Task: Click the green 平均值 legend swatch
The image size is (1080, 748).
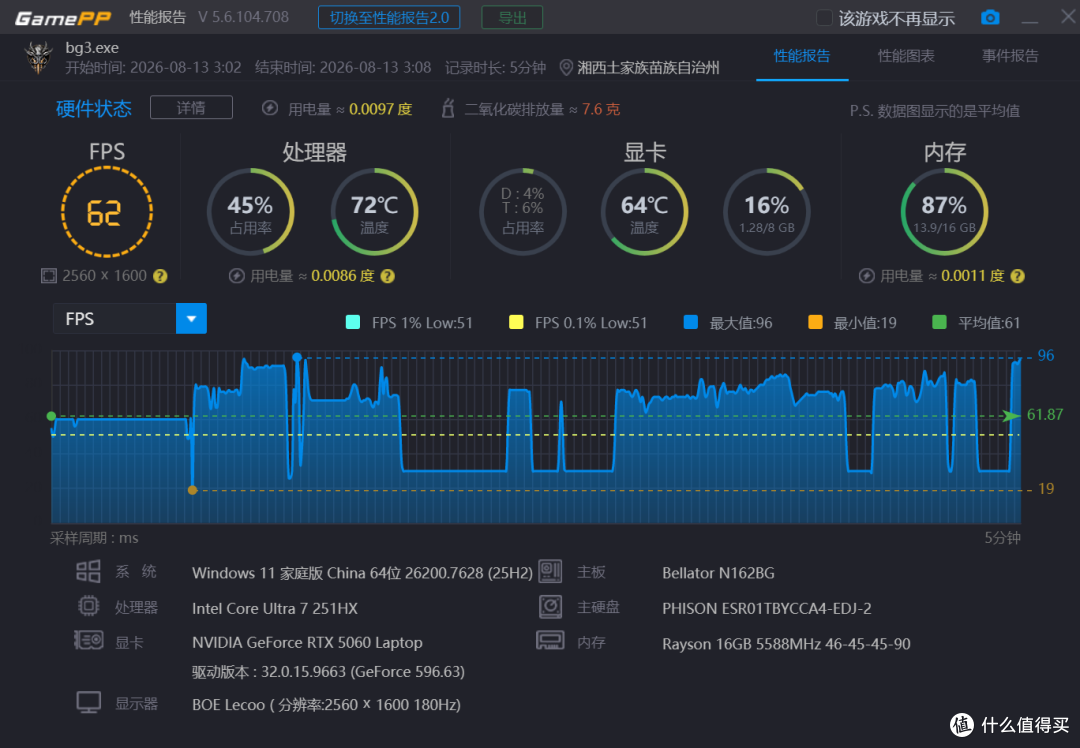Action: click(939, 322)
